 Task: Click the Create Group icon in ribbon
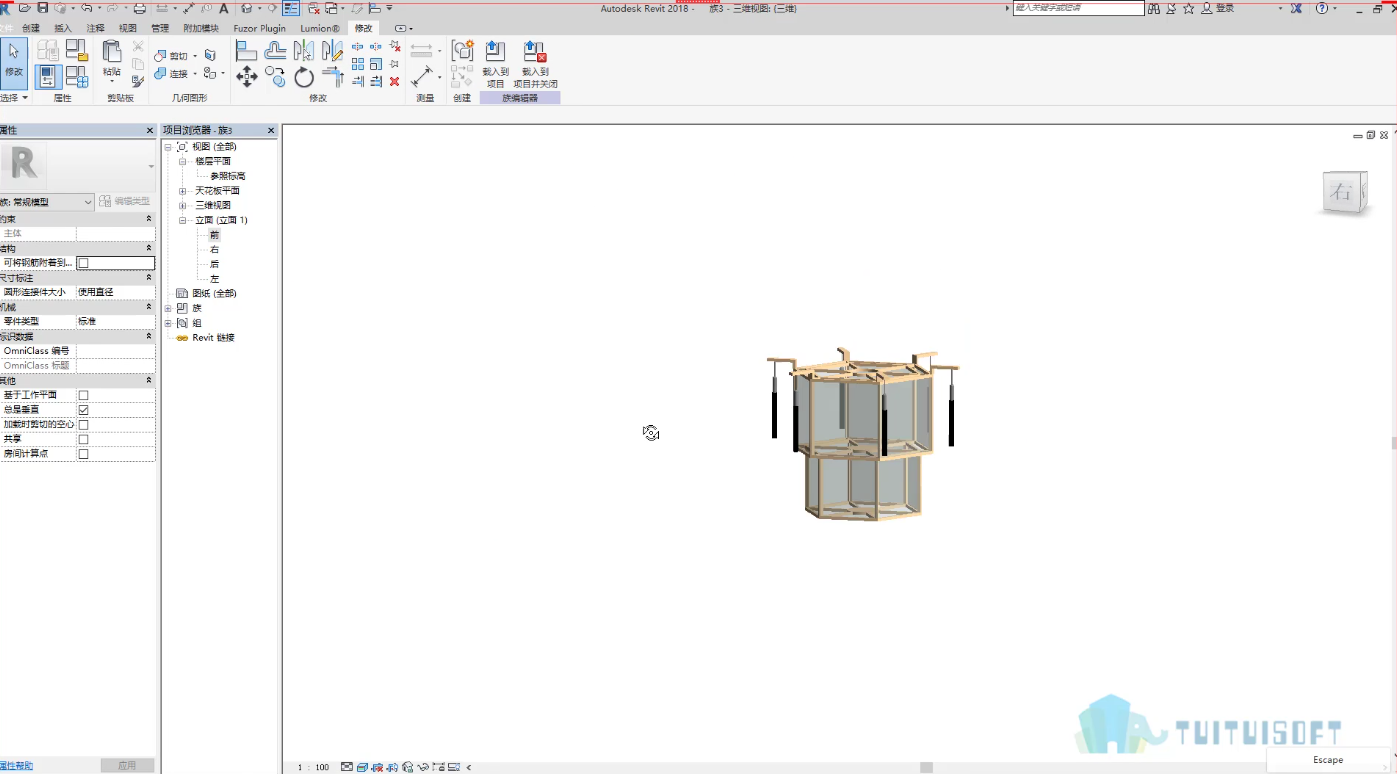click(x=462, y=51)
